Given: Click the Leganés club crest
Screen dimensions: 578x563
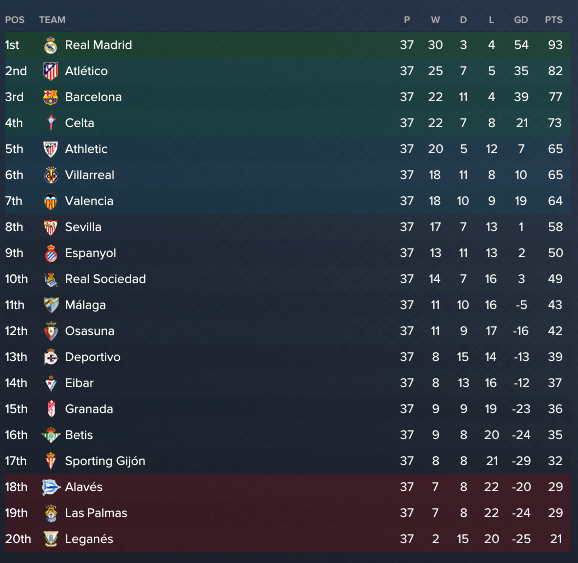Looking at the screenshot, I should coord(51,539).
